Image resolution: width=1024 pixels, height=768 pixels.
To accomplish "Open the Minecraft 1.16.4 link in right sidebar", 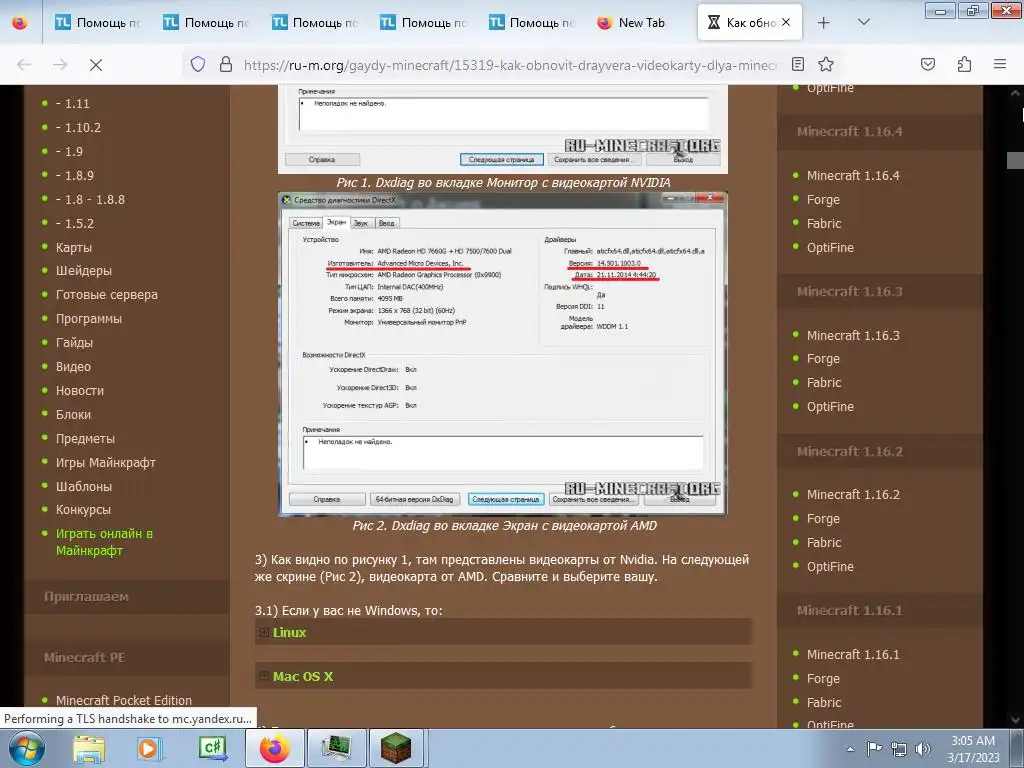I will [x=853, y=175].
